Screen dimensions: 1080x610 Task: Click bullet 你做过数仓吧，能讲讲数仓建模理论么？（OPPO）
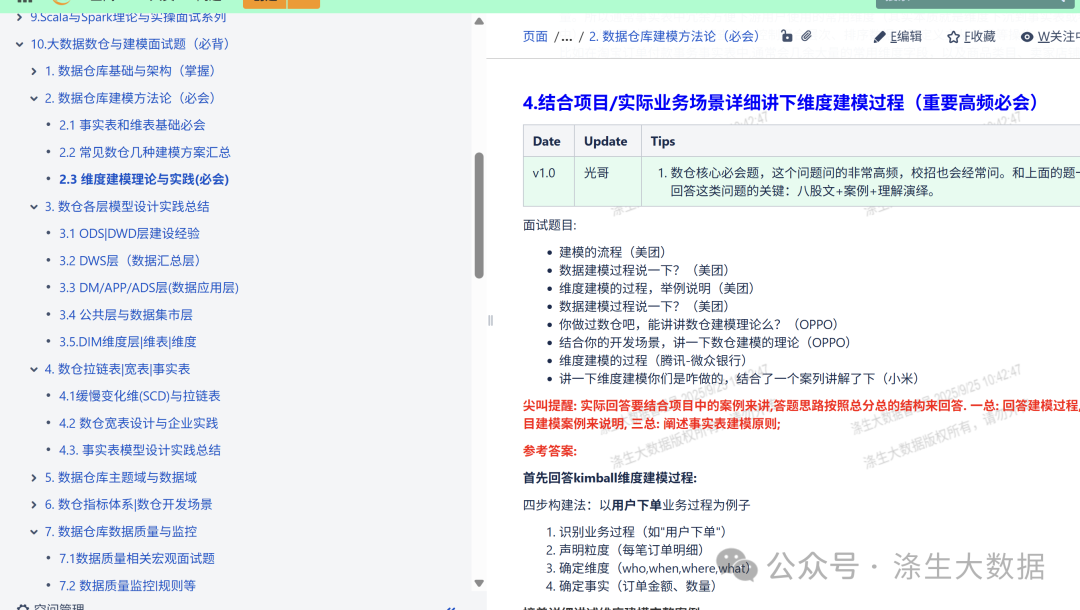tap(698, 324)
